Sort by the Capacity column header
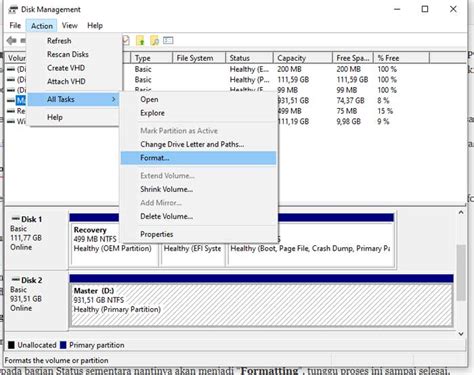474x375 pixels. [303, 58]
